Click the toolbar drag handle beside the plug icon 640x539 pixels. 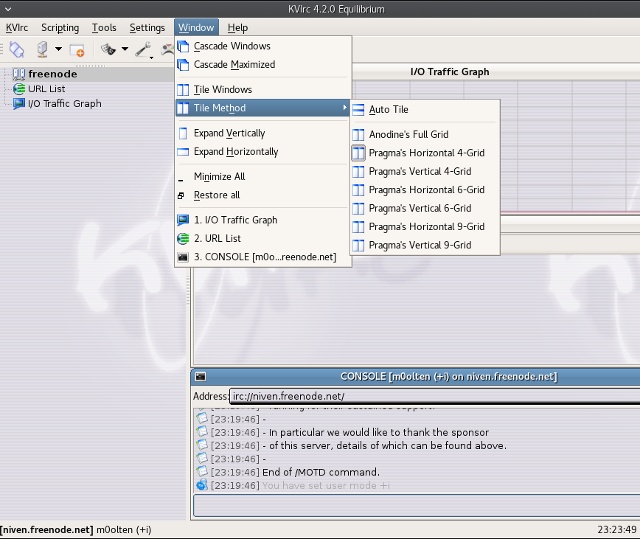2,49
